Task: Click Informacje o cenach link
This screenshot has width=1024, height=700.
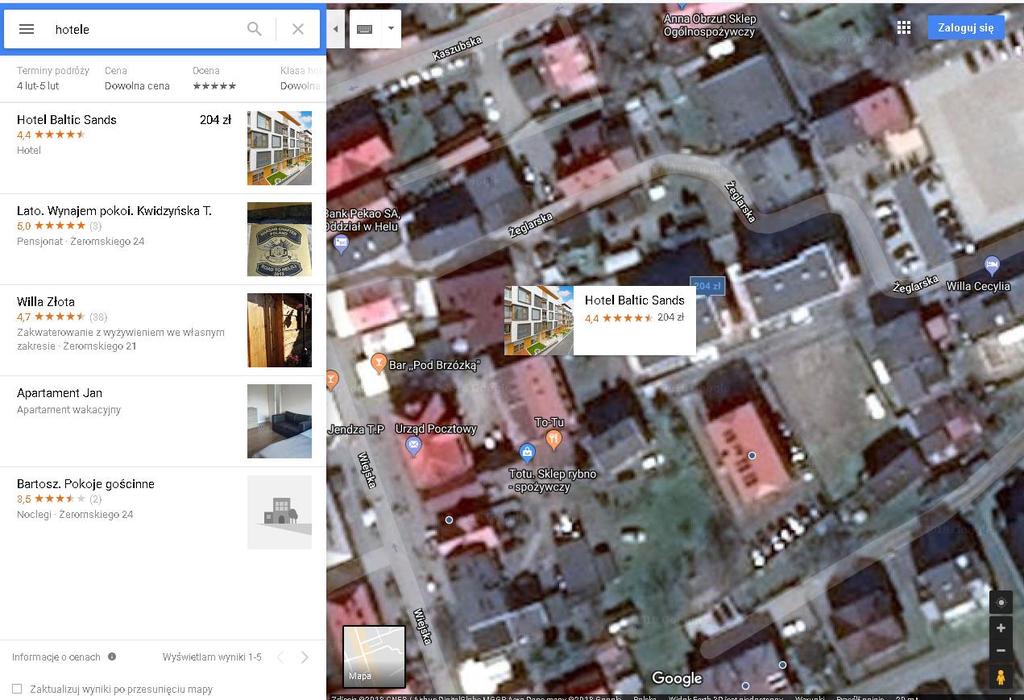Action: (x=56, y=657)
